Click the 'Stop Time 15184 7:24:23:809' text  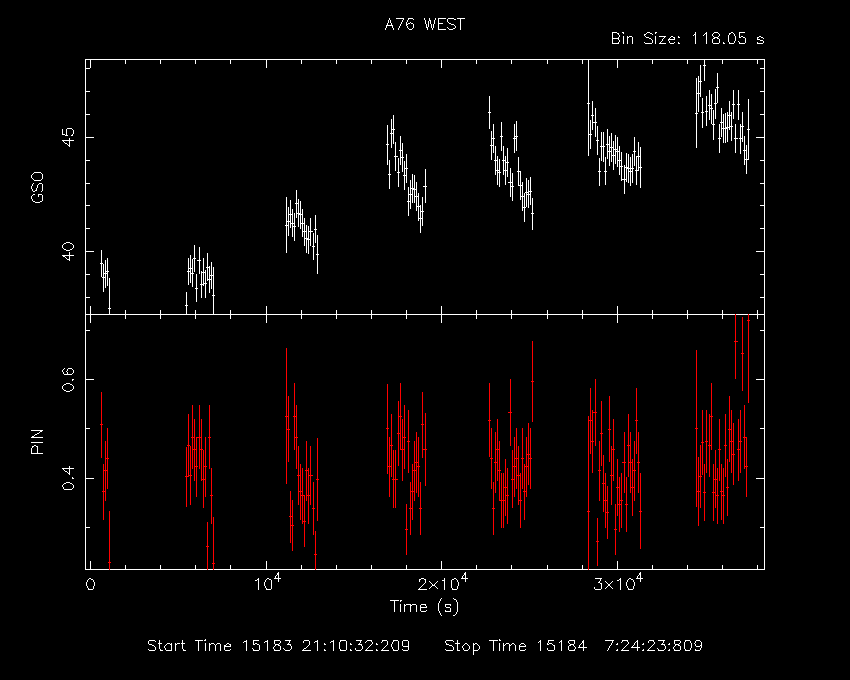574,646
